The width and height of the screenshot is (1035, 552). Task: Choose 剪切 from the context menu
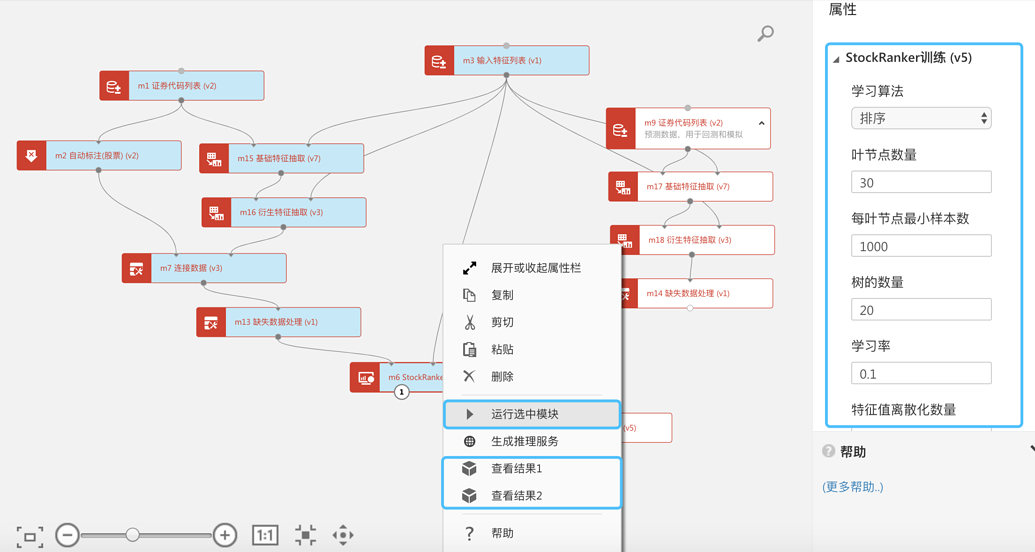coord(532,322)
